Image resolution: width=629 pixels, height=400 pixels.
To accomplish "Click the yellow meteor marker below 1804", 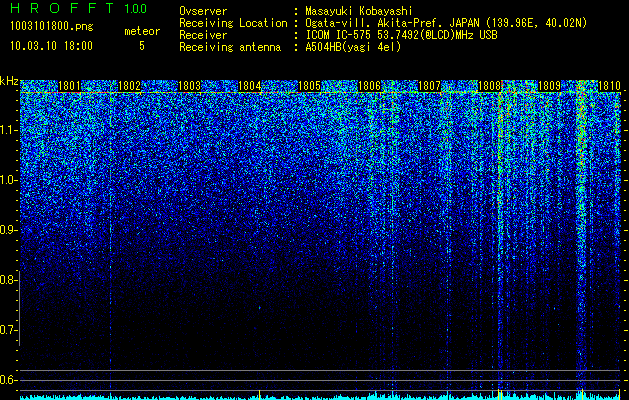I will [260, 395].
